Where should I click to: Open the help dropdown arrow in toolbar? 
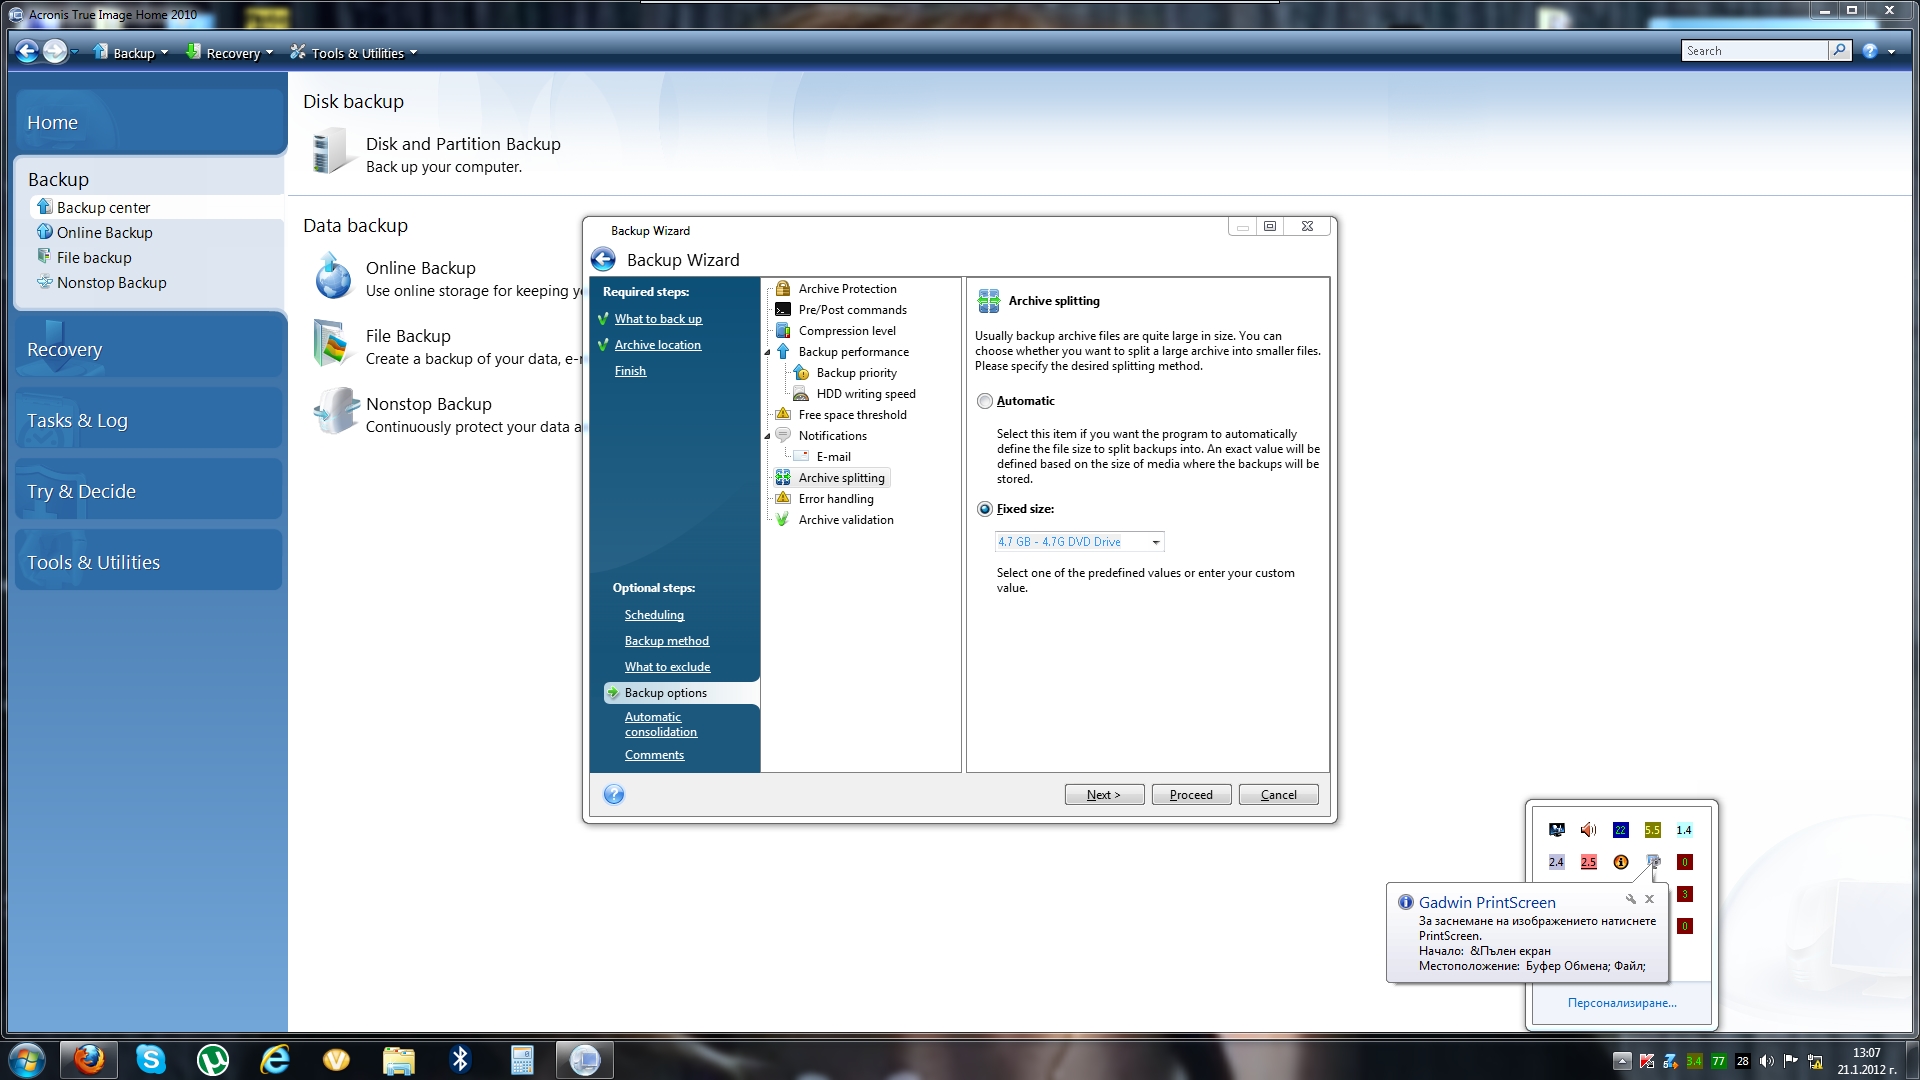coord(1891,52)
